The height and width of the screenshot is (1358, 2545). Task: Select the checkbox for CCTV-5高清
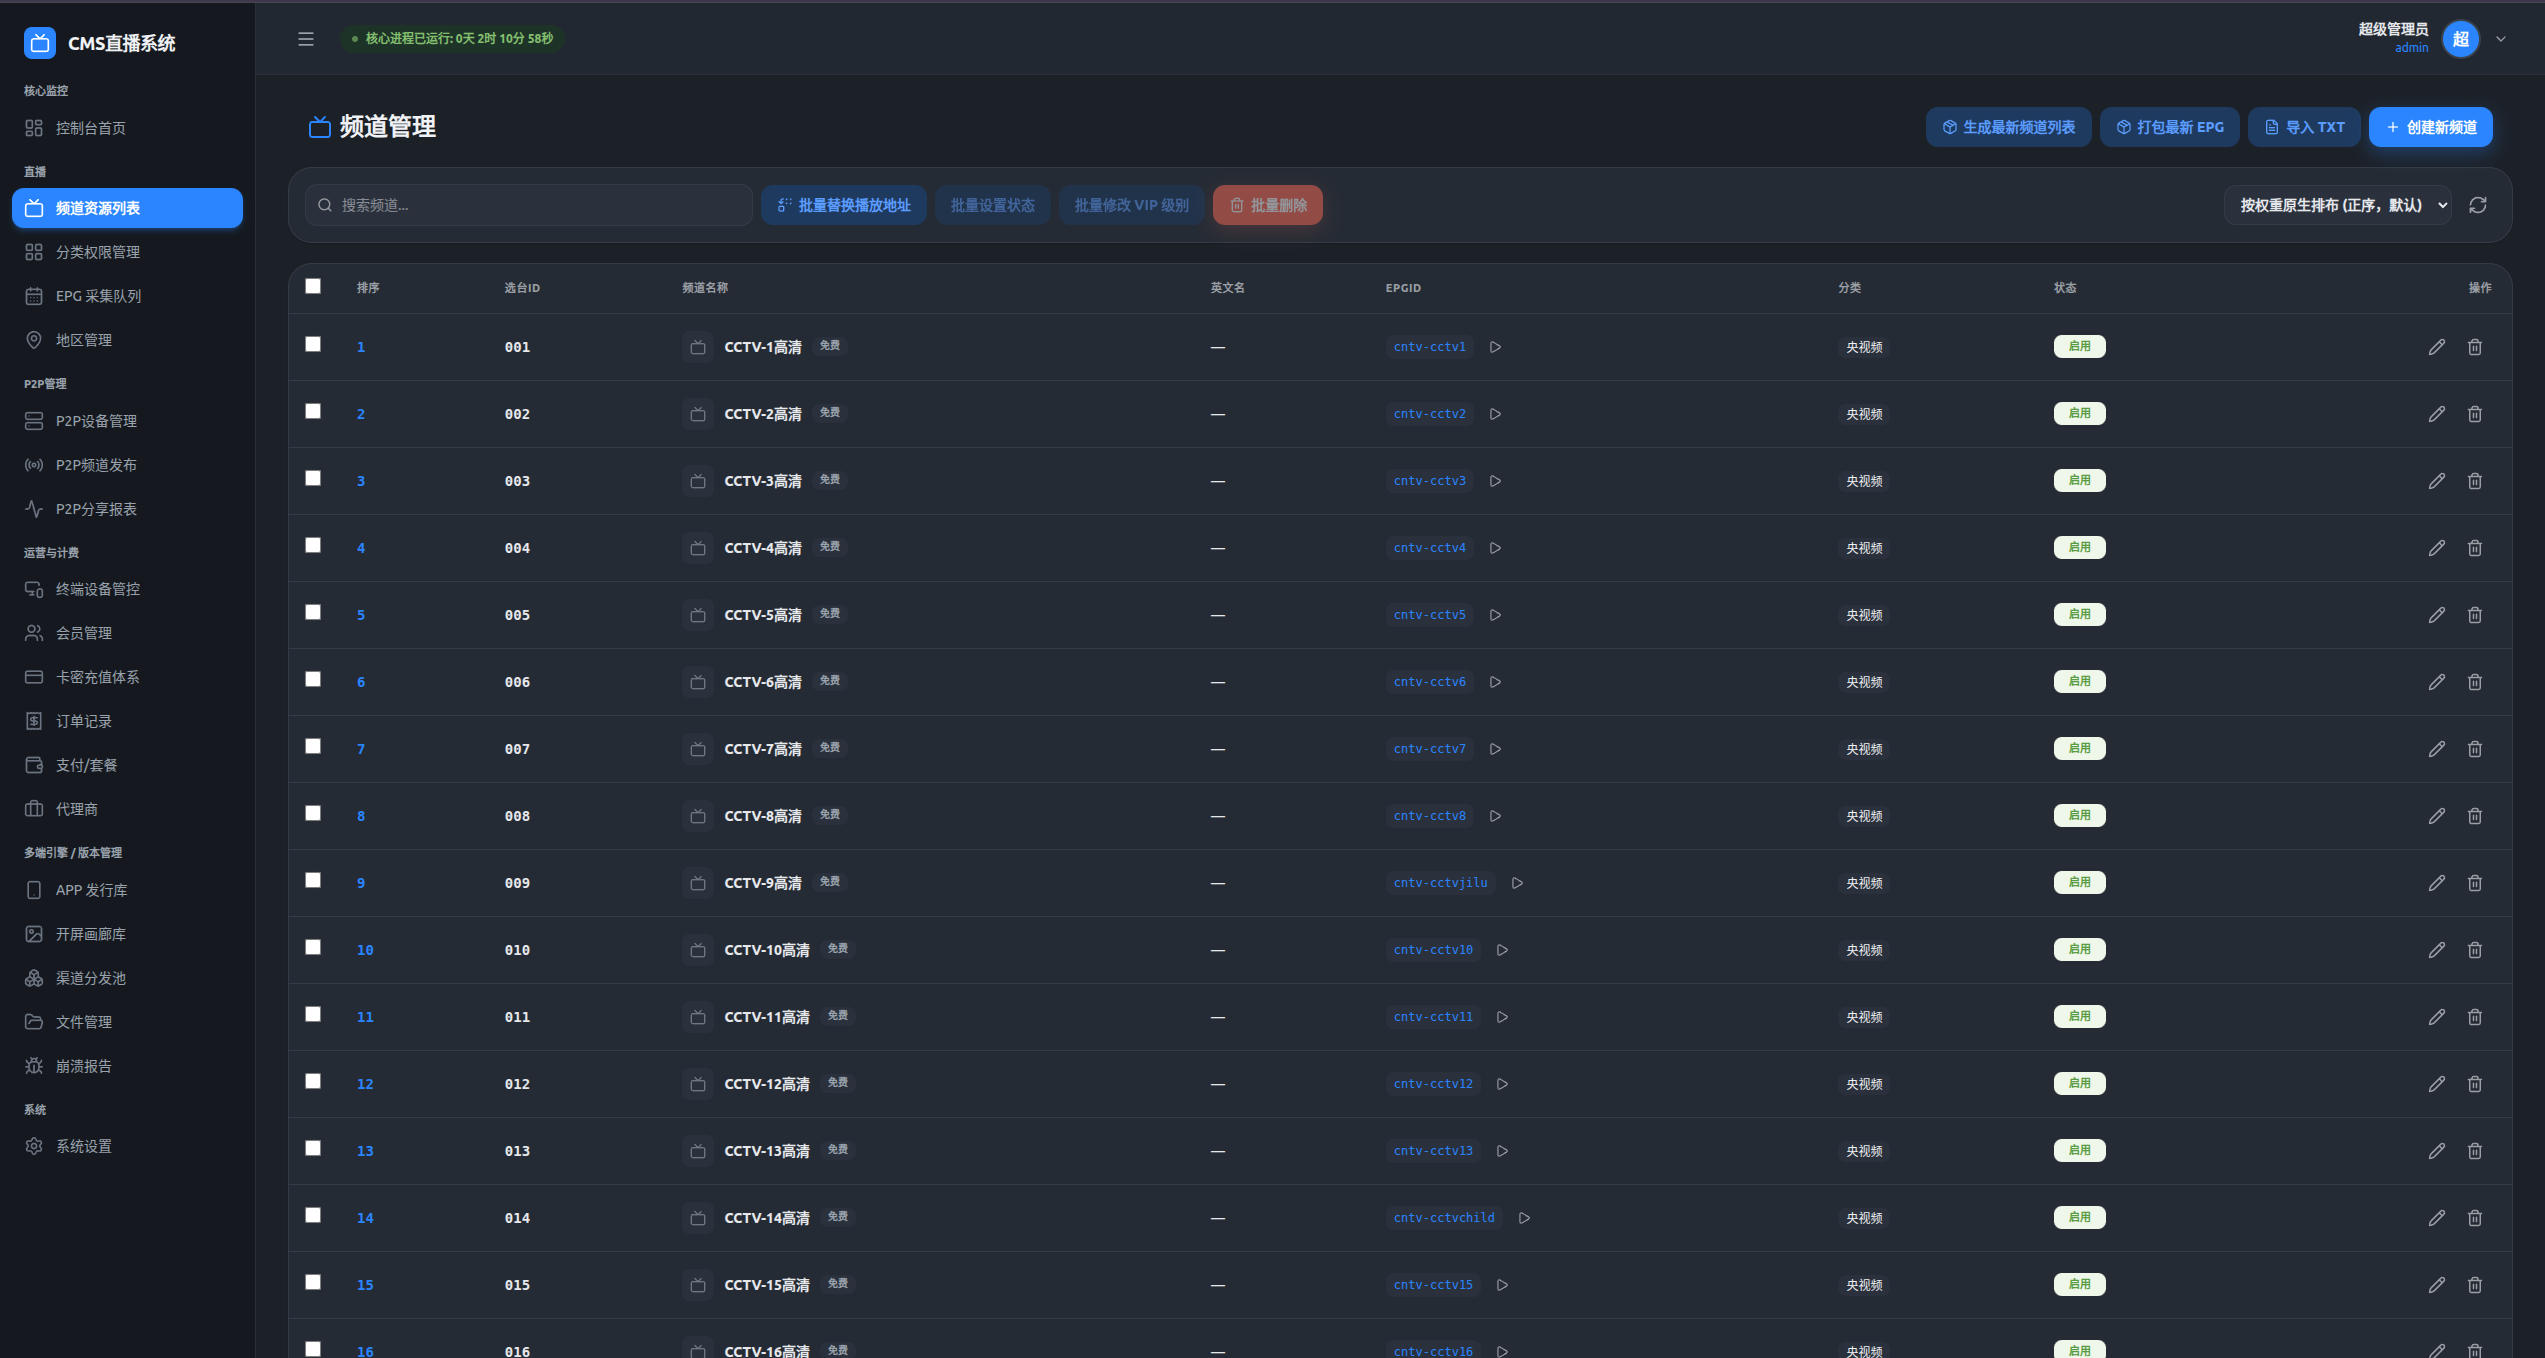tap(313, 612)
